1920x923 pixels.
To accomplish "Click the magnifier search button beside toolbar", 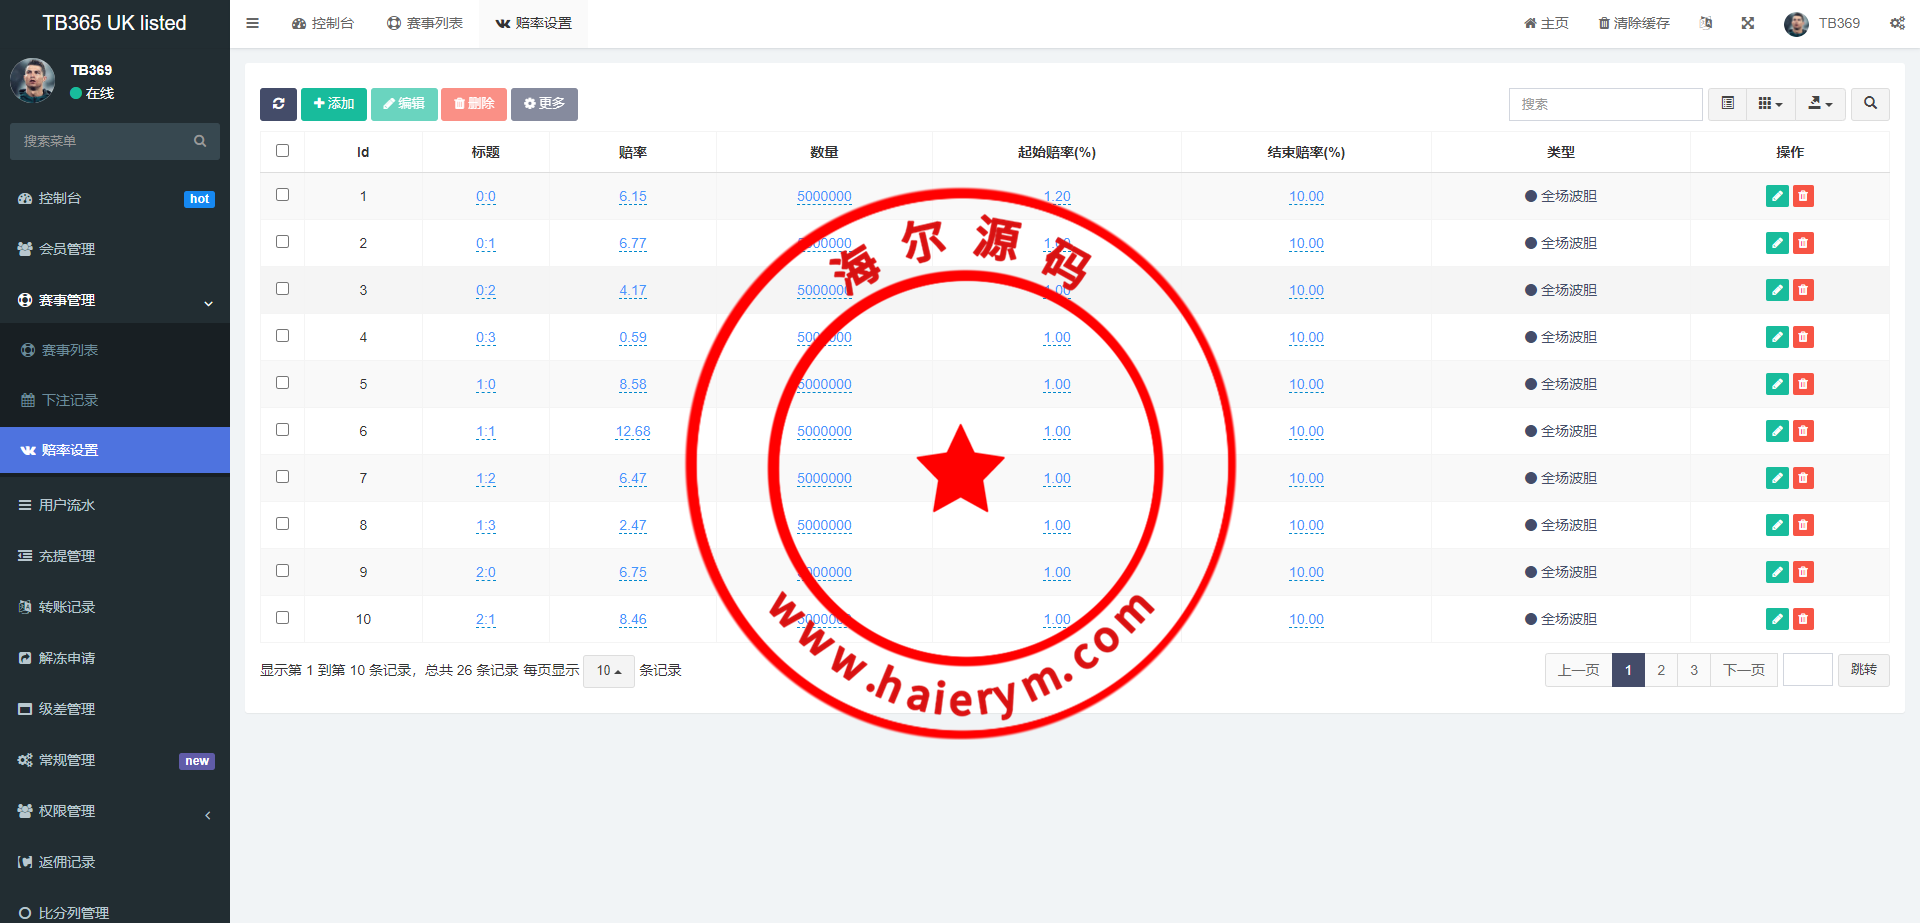I will pyautogui.click(x=1870, y=104).
